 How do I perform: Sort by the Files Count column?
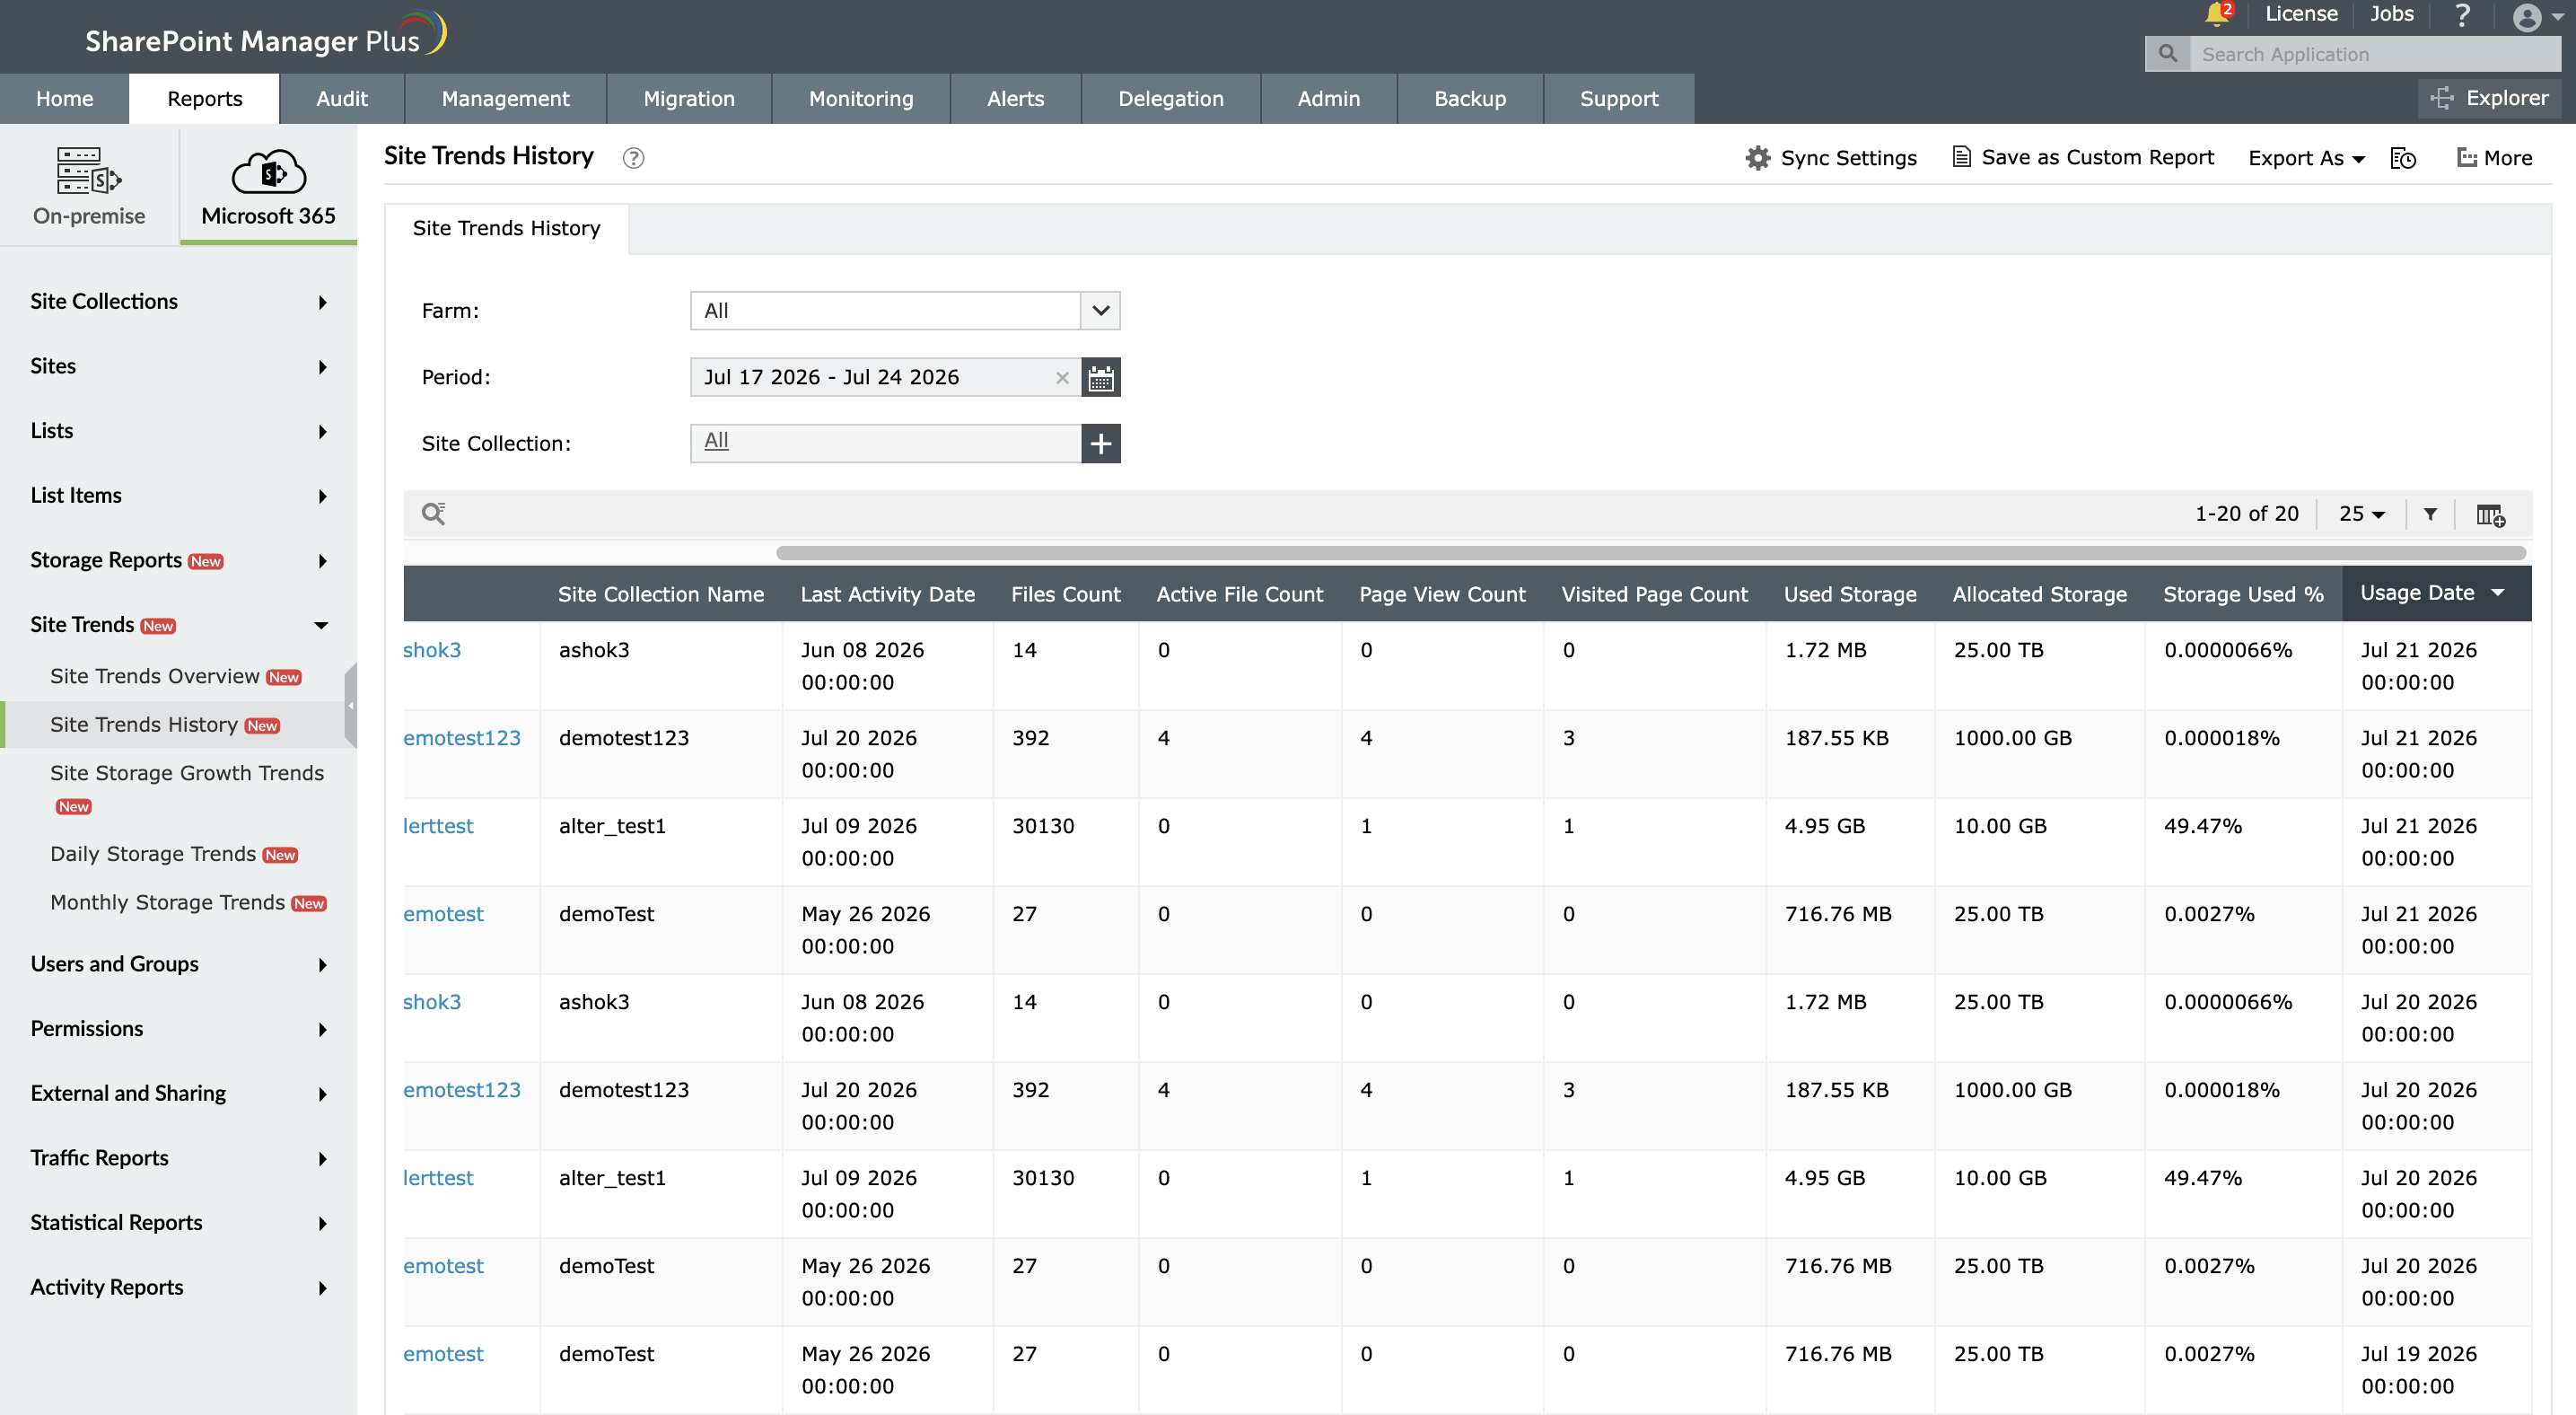coord(1065,594)
